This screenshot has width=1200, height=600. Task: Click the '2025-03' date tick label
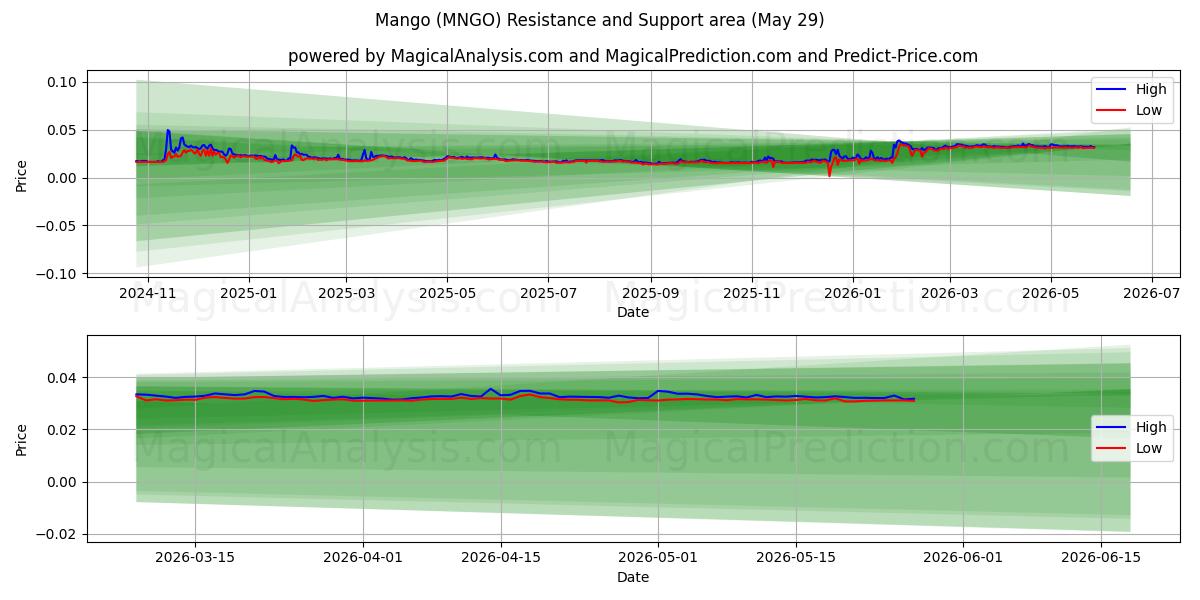346,293
